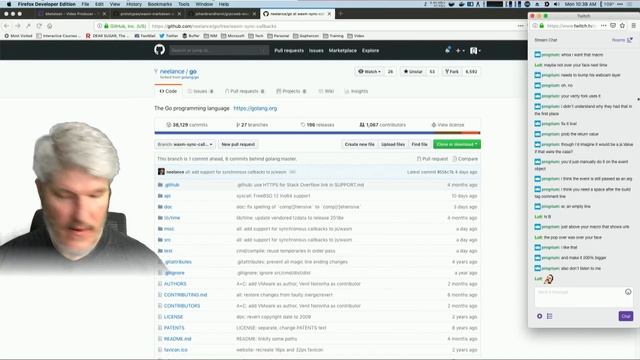
Task: Focus the GitHub search field
Action: [x=219, y=51]
